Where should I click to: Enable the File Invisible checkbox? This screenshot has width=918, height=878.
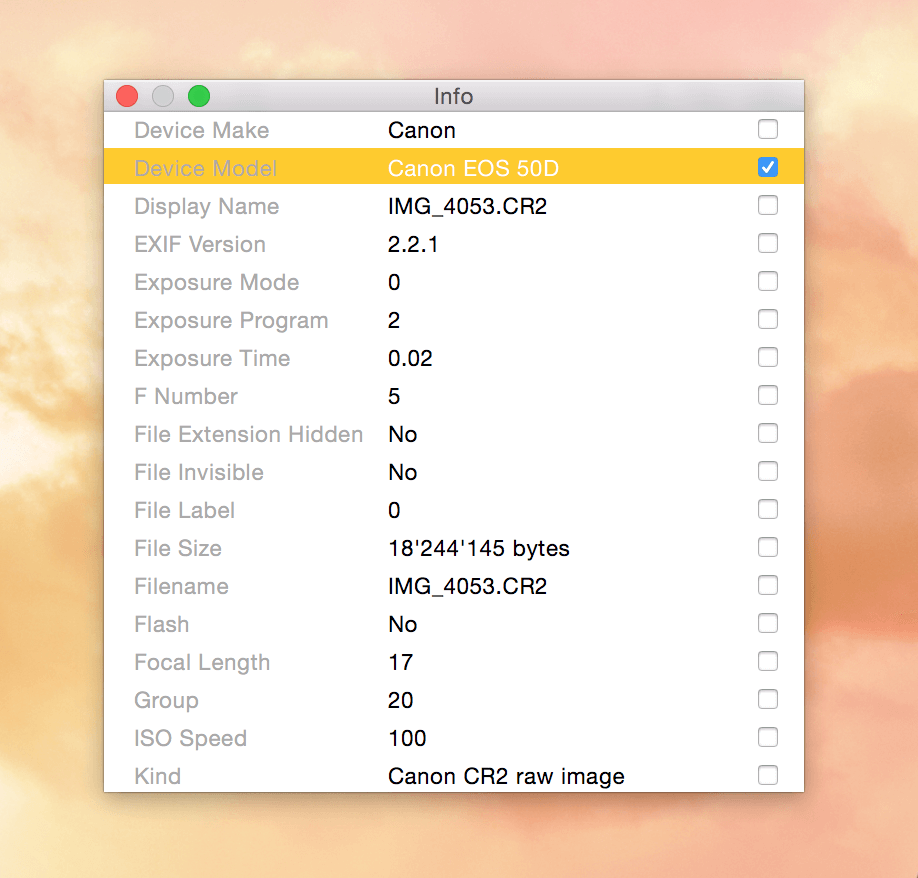point(768,471)
